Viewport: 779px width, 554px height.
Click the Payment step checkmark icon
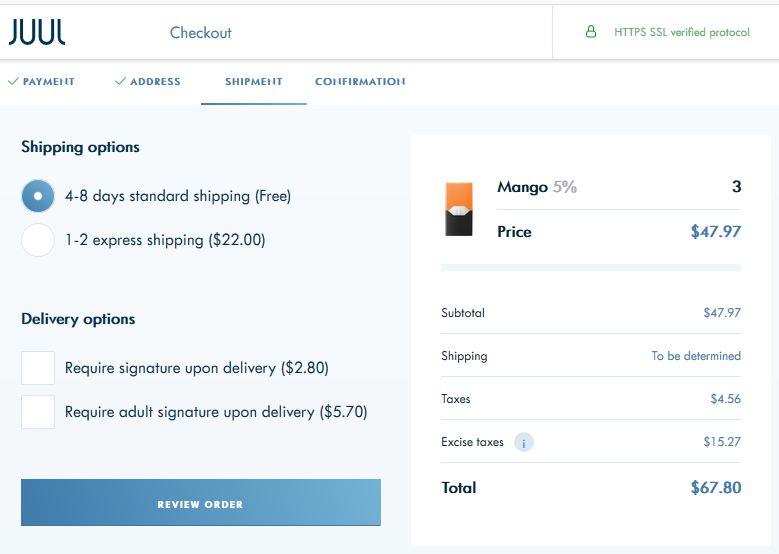point(13,81)
